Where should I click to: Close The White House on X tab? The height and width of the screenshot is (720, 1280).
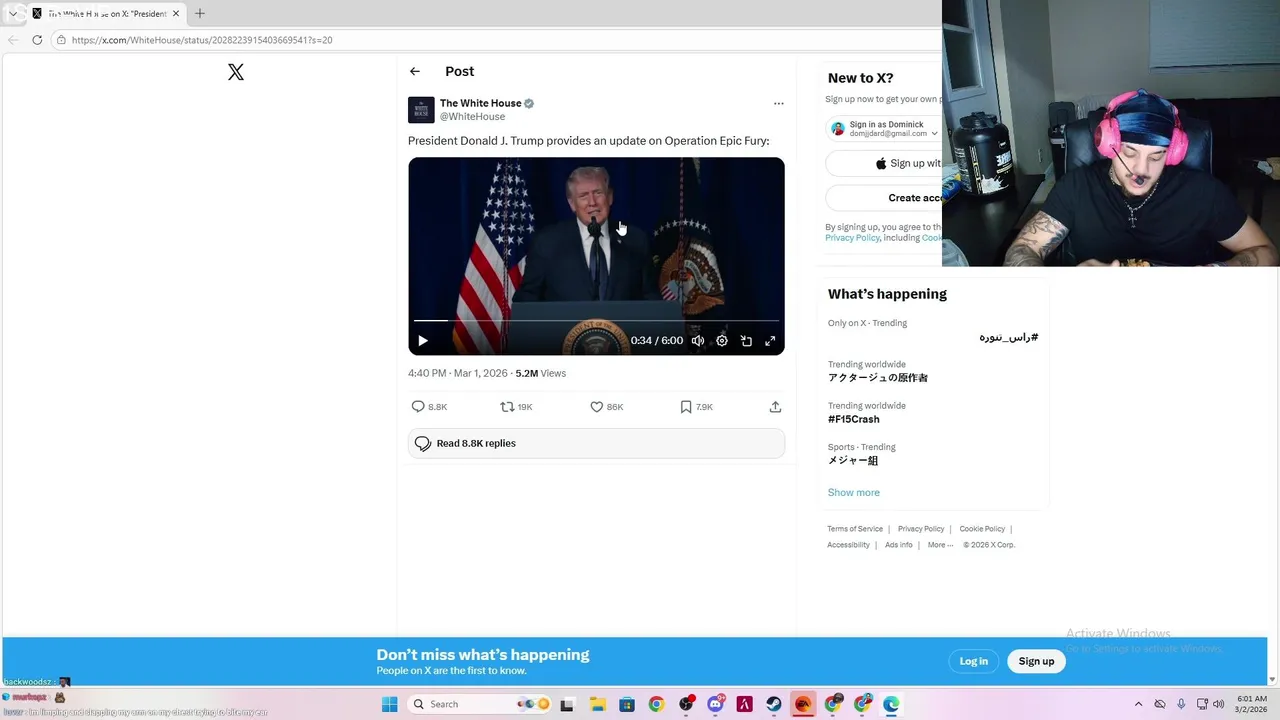point(176,14)
